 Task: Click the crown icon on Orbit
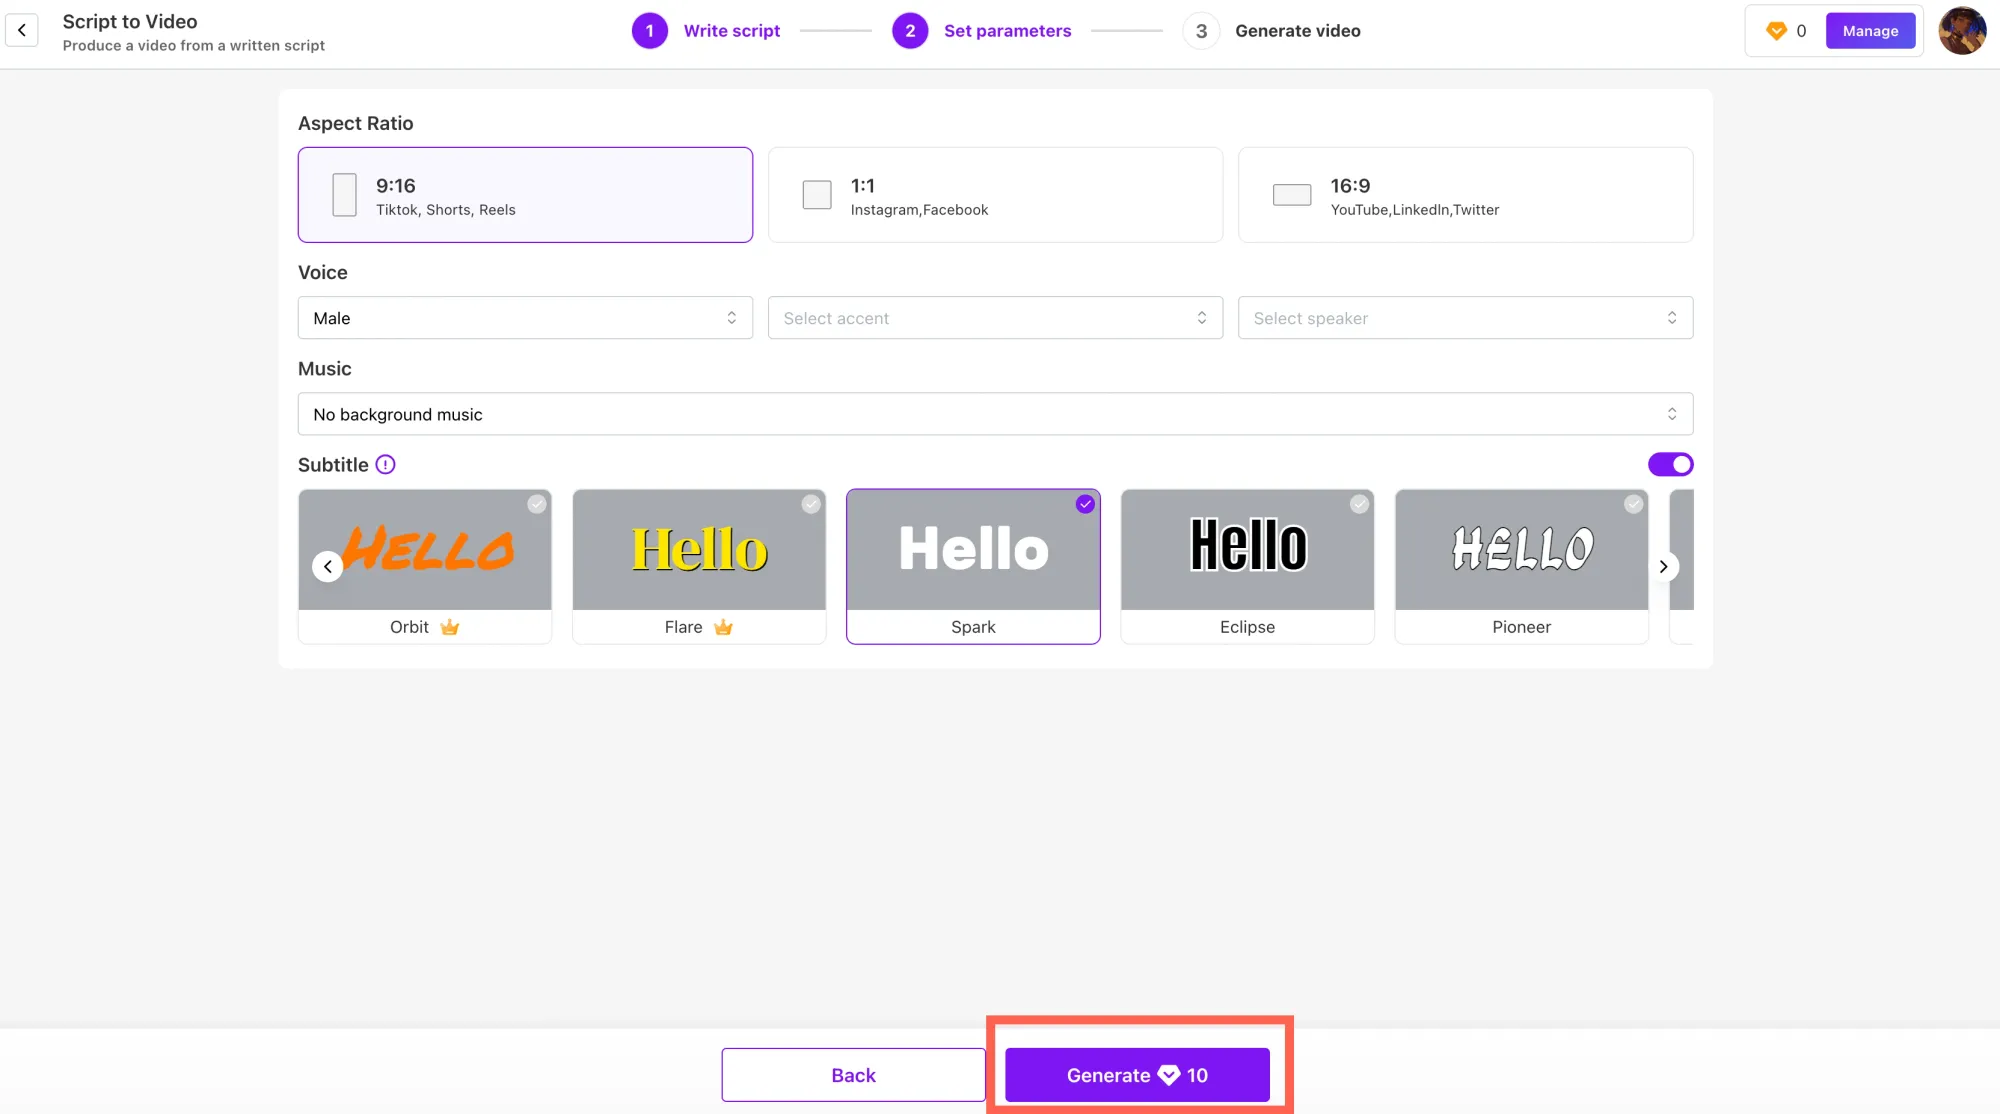coord(450,627)
